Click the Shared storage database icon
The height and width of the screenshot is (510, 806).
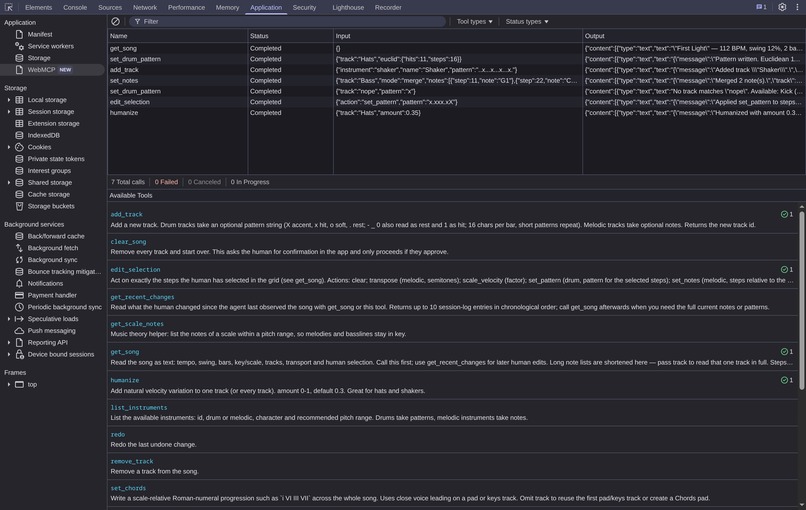click(19, 183)
